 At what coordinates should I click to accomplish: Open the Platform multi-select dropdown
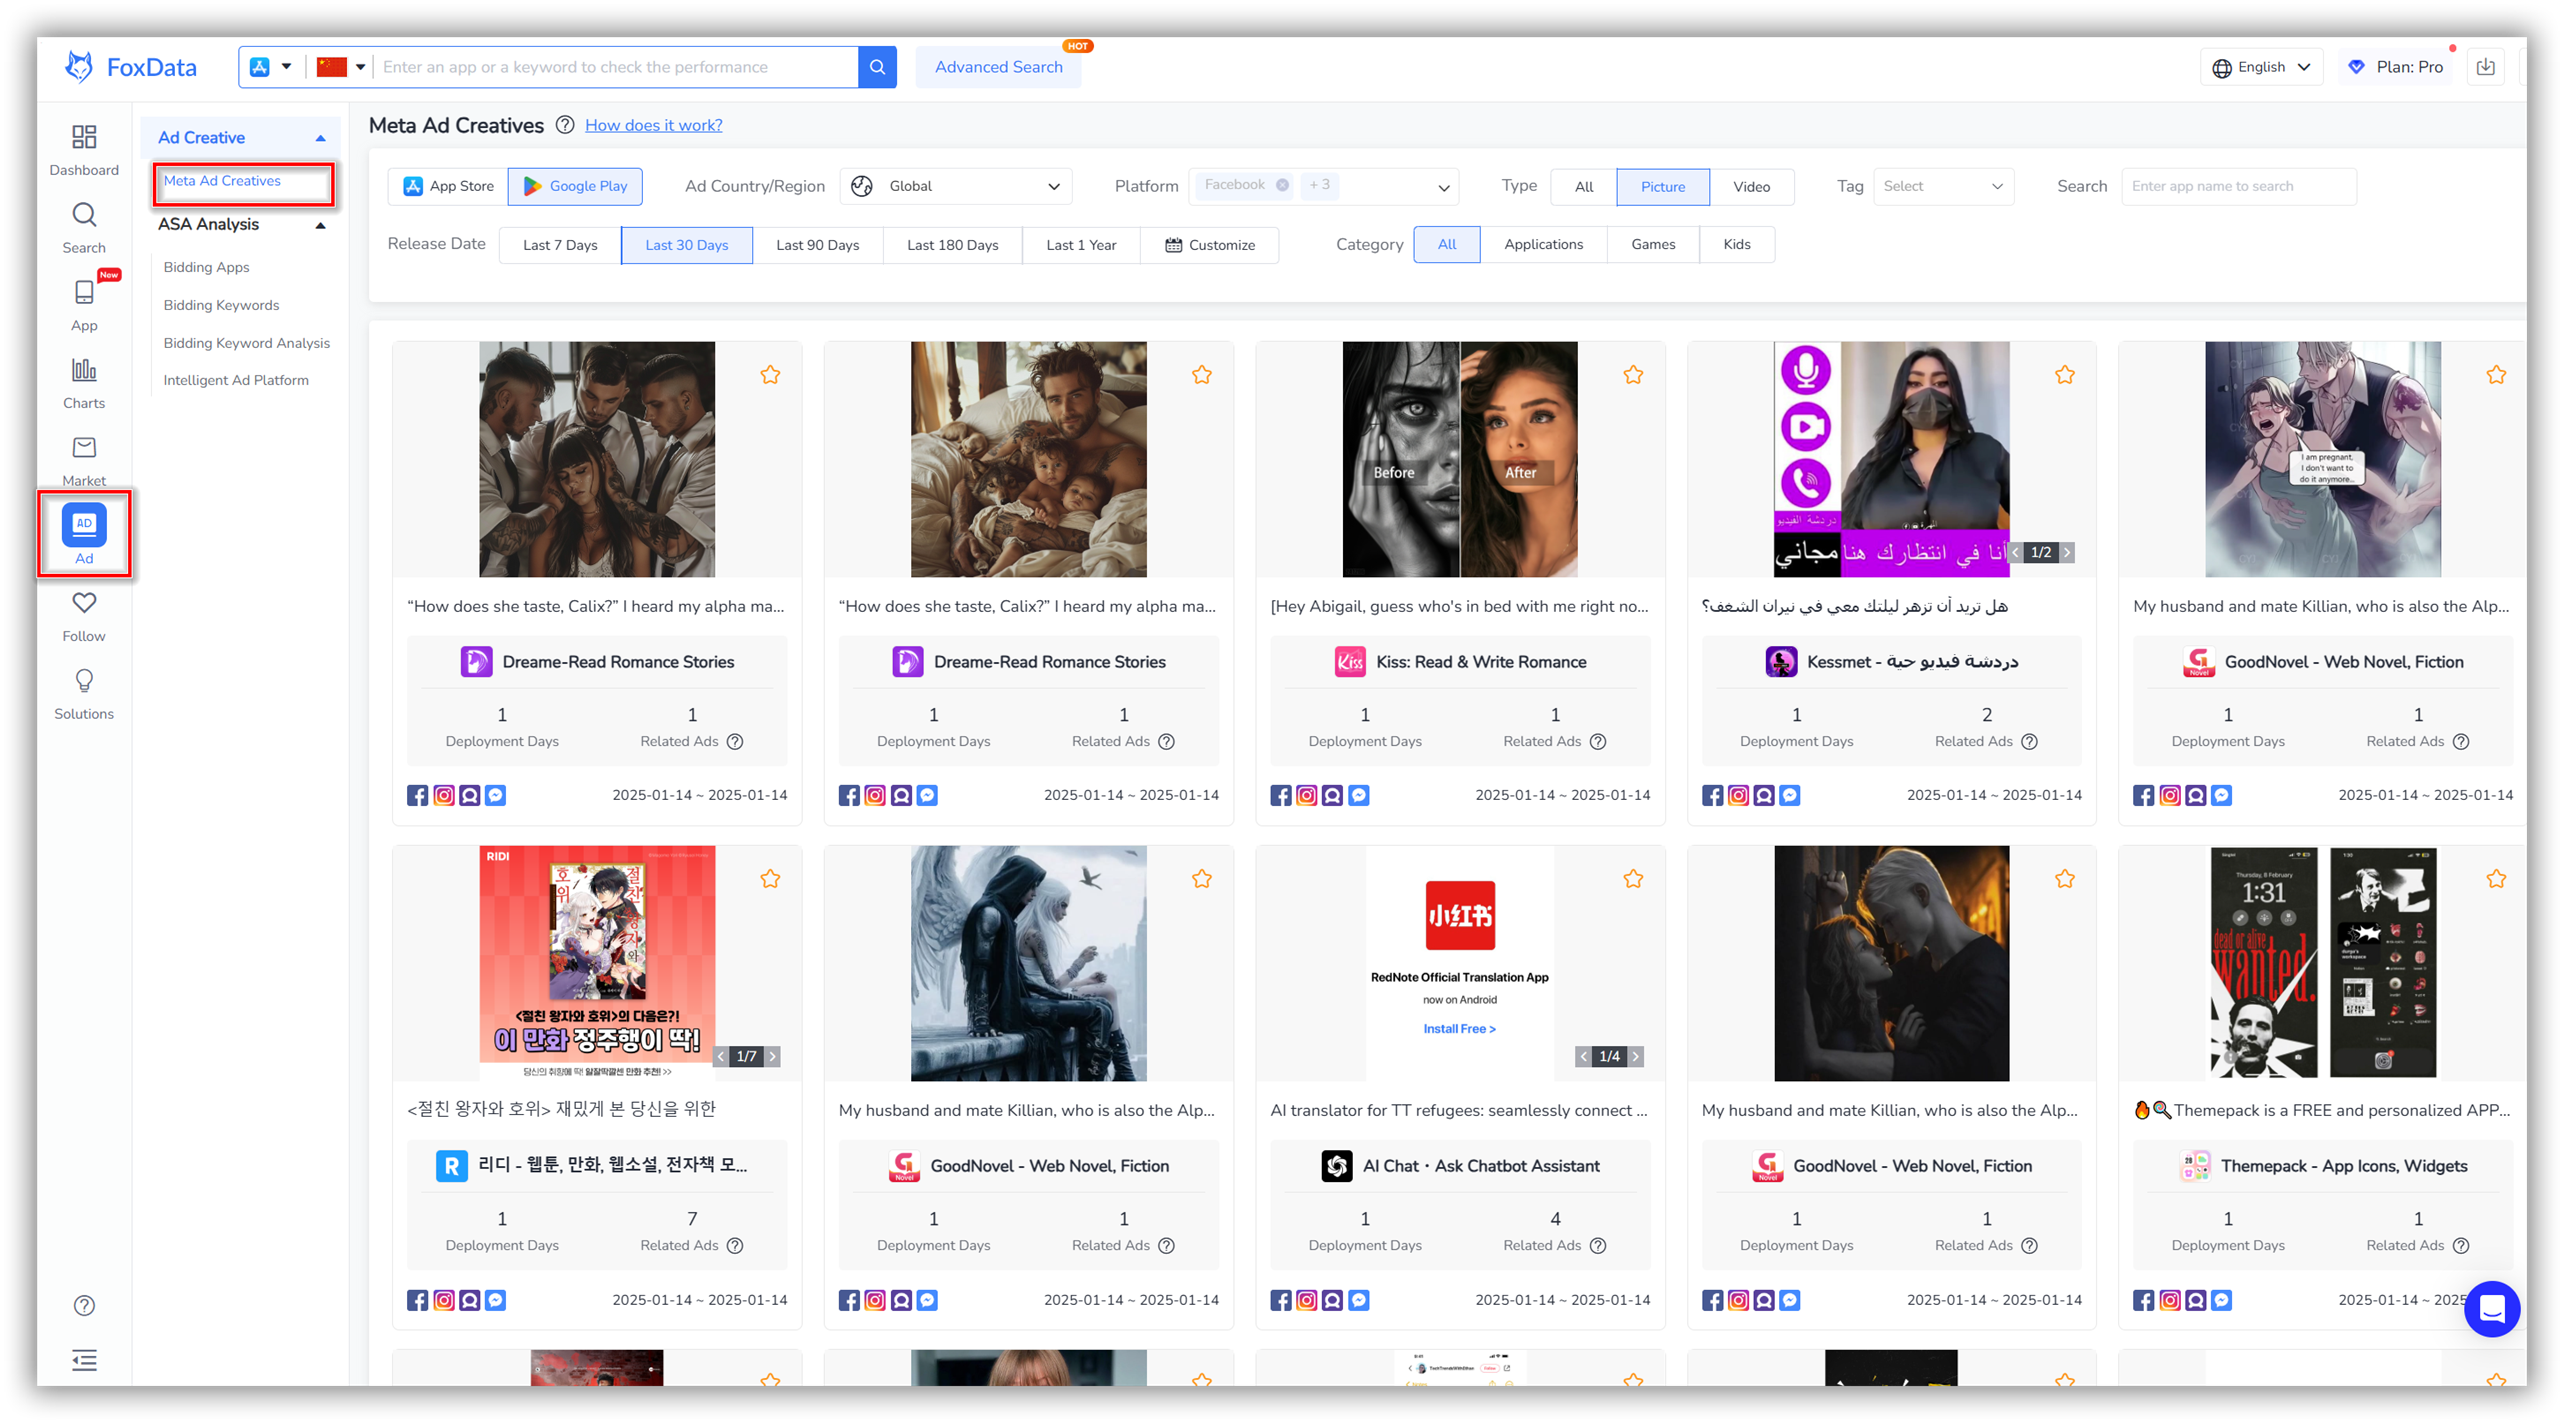[x=1323, y=186]
